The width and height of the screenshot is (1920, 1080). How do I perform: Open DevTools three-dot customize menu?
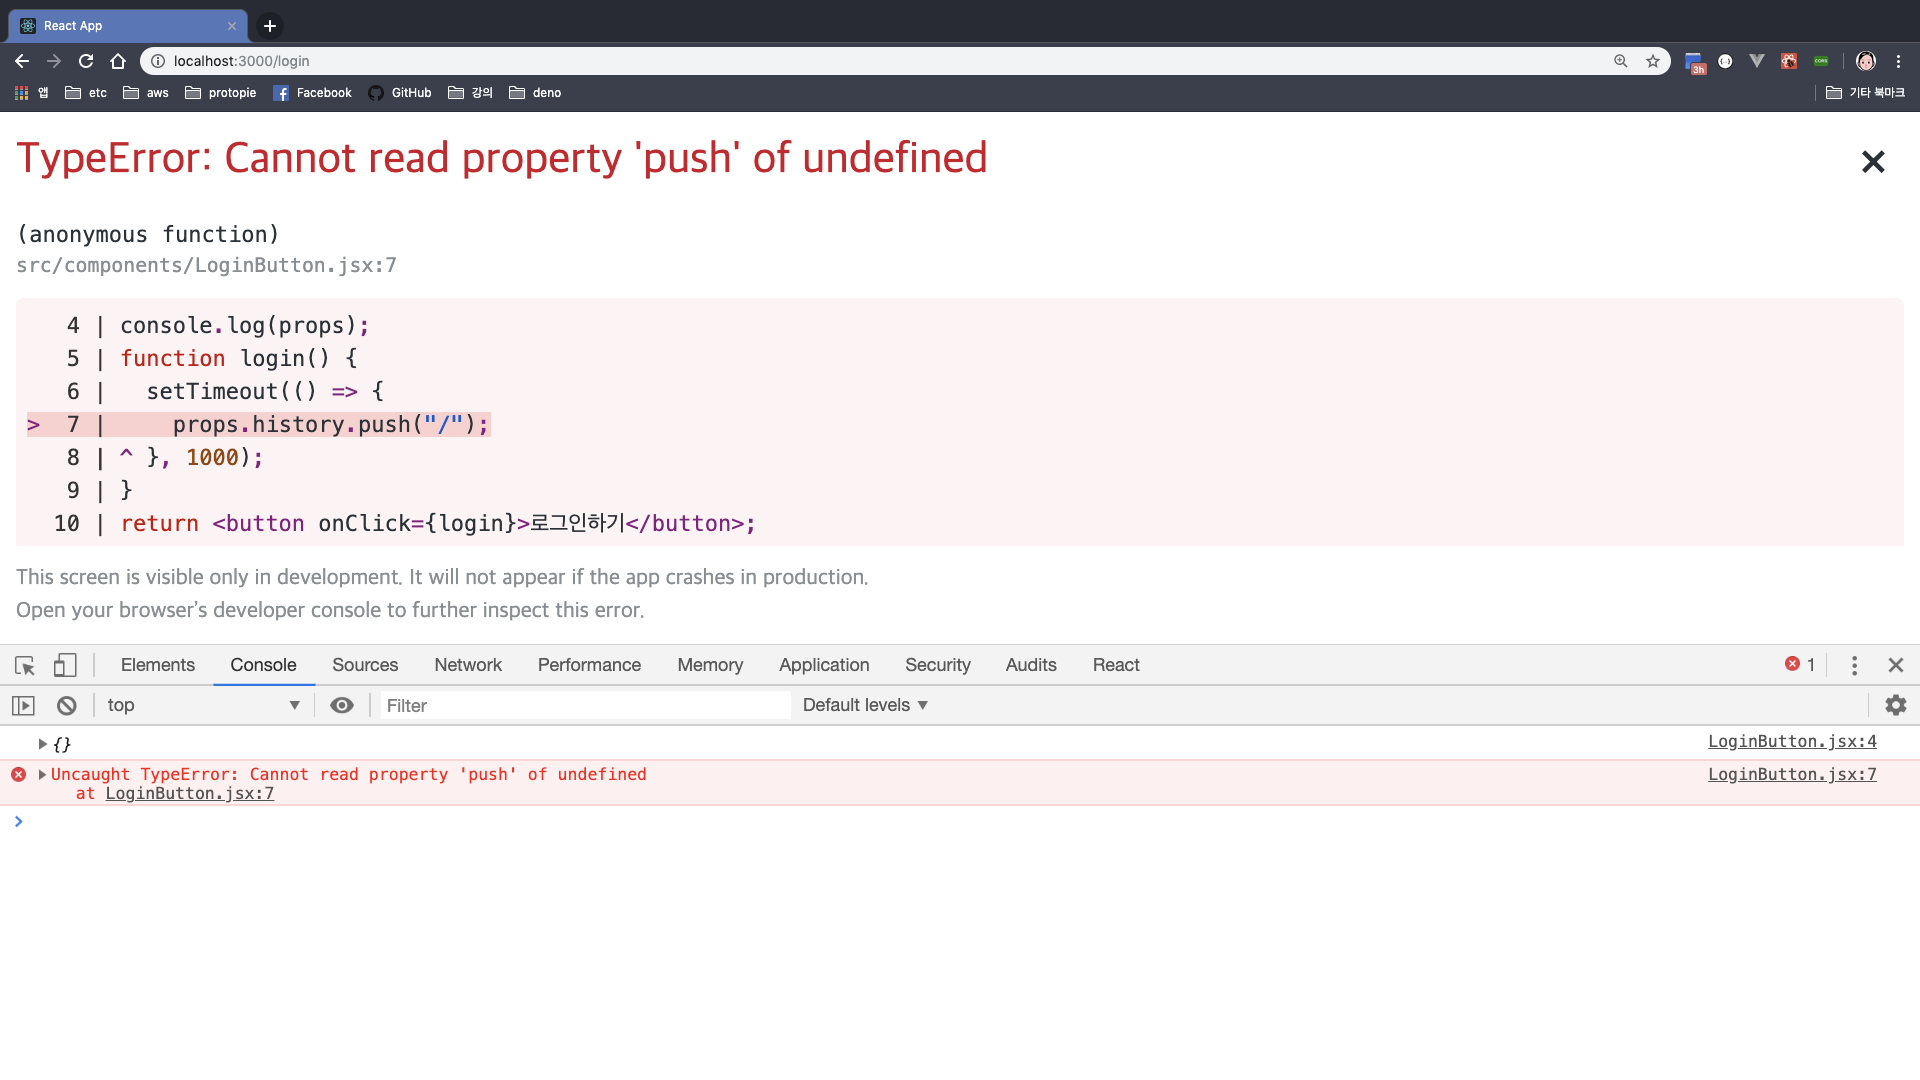tap(1854, 665)
